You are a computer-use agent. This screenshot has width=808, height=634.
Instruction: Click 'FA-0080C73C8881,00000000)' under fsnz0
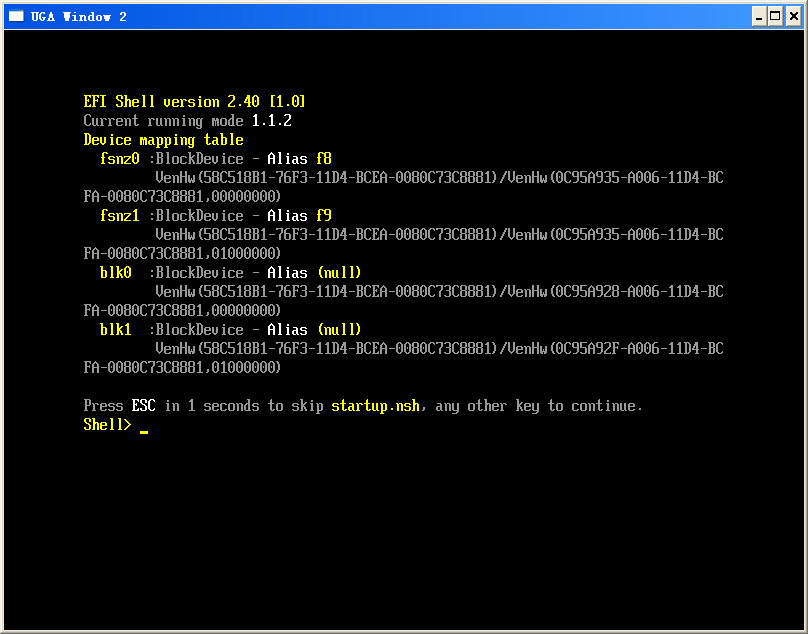tap(182, 196)
